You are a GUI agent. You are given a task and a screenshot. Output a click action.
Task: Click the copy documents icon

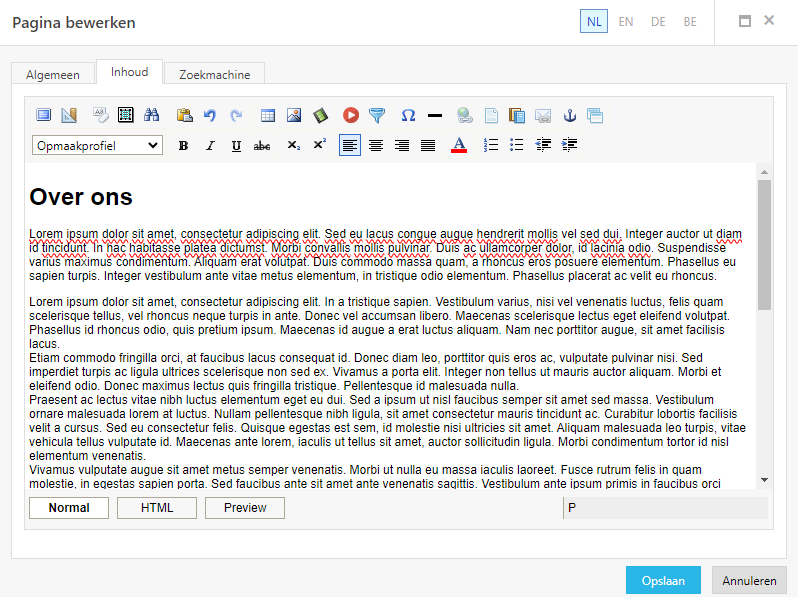pyautogui.click(x=517, y=115)
